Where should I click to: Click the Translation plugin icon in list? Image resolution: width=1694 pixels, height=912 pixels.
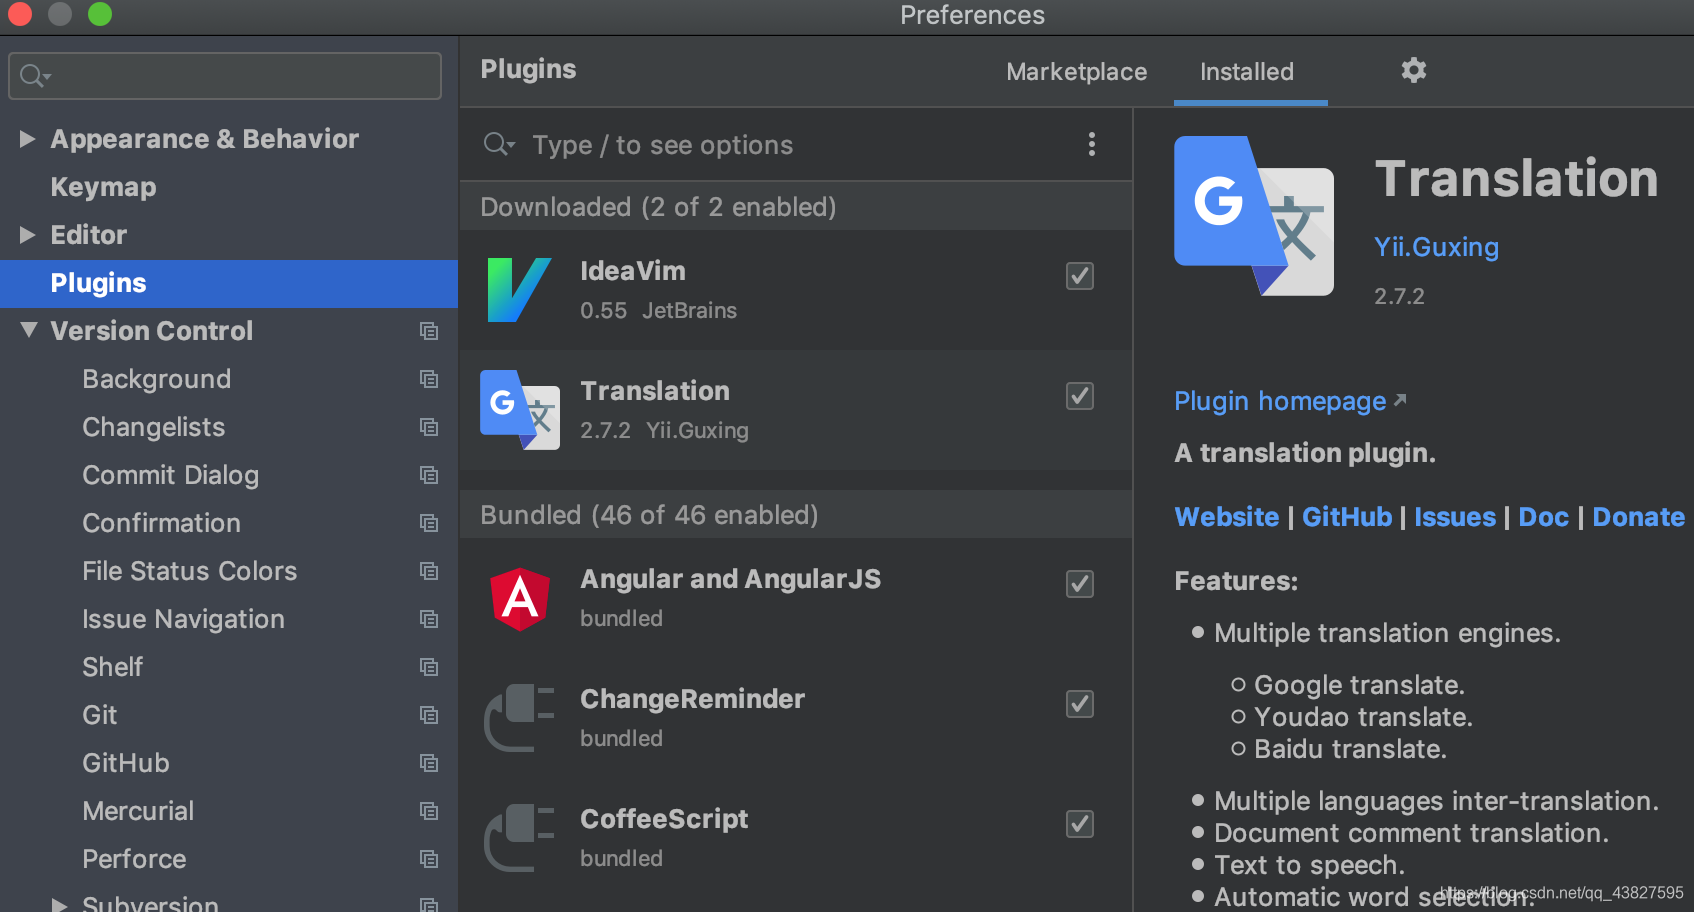[519, 410]
